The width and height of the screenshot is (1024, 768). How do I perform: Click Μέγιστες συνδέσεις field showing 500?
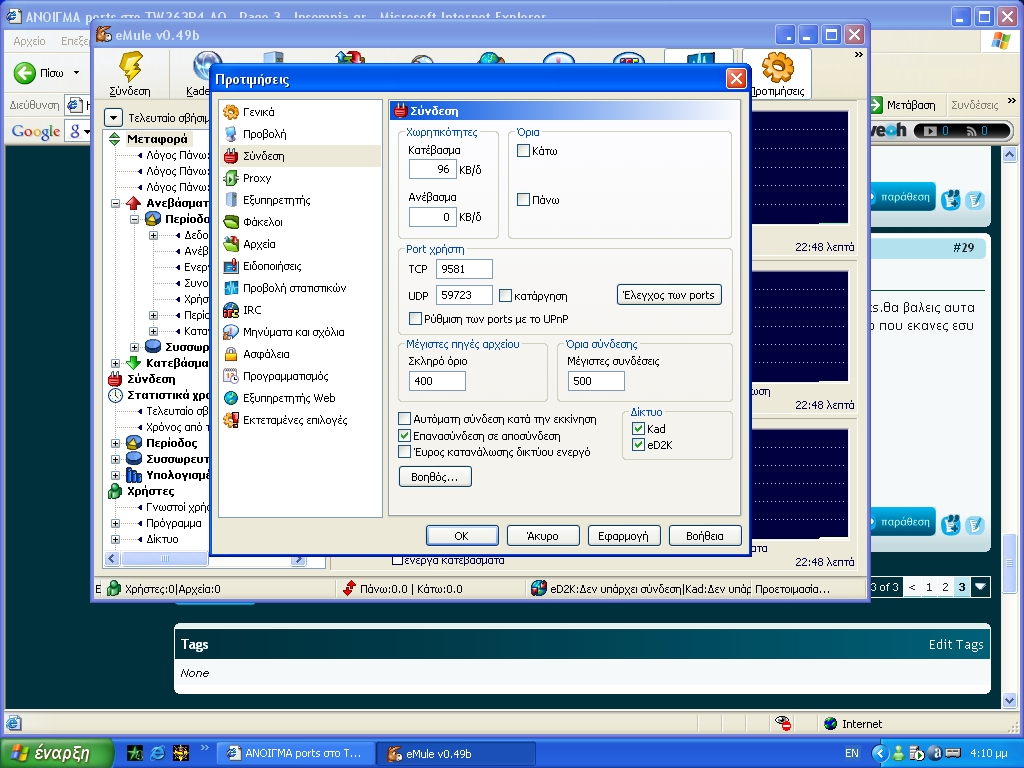tap(596, 381)
